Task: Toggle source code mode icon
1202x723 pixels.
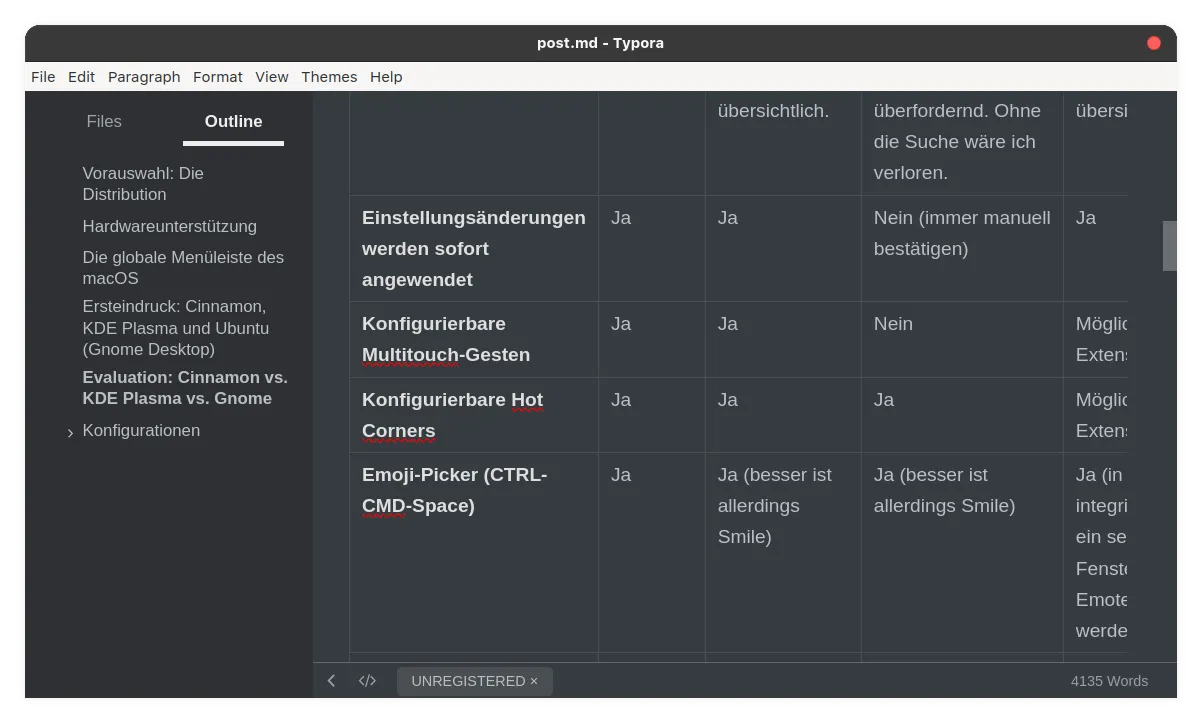Action: (x=367, y=681)
